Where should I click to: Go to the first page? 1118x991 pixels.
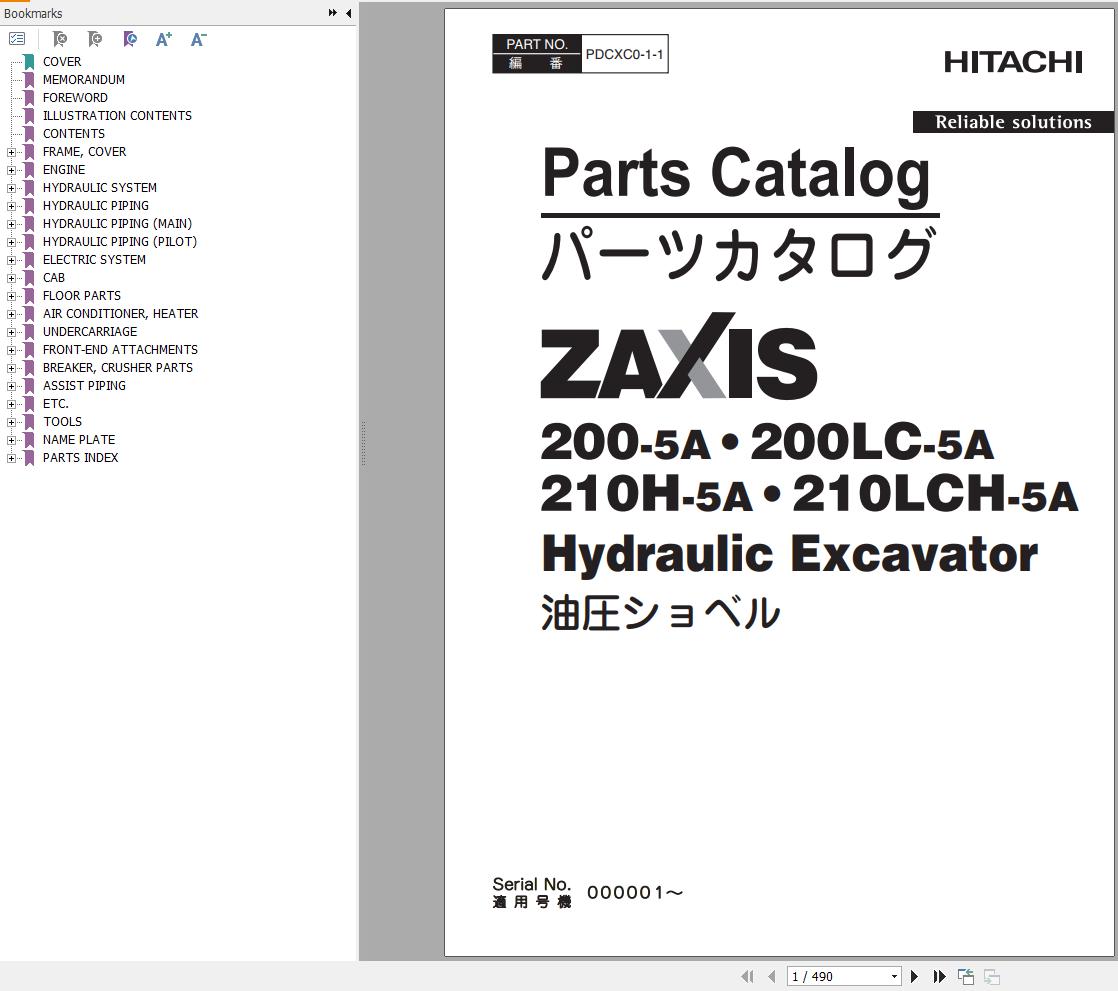747,976
